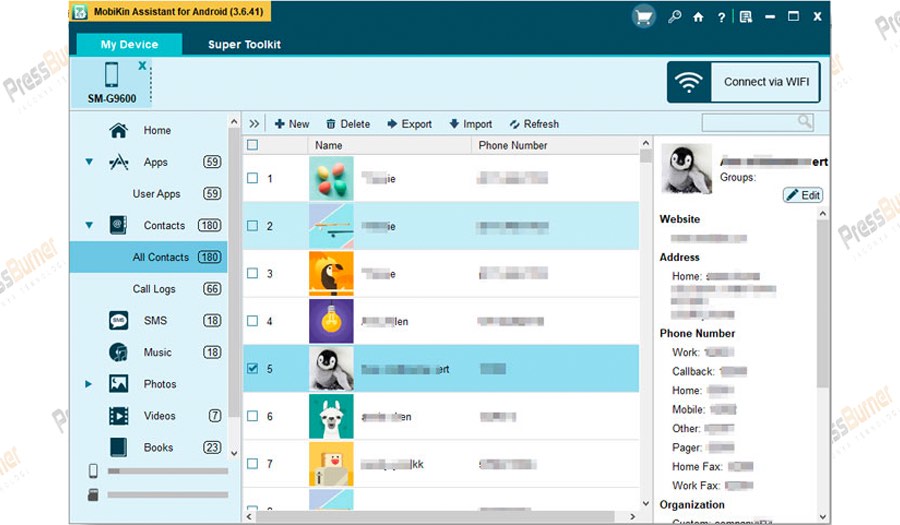This screenshot has width=900, height=525.
Task: Go to the home icon in title bar
Action: 698,17
